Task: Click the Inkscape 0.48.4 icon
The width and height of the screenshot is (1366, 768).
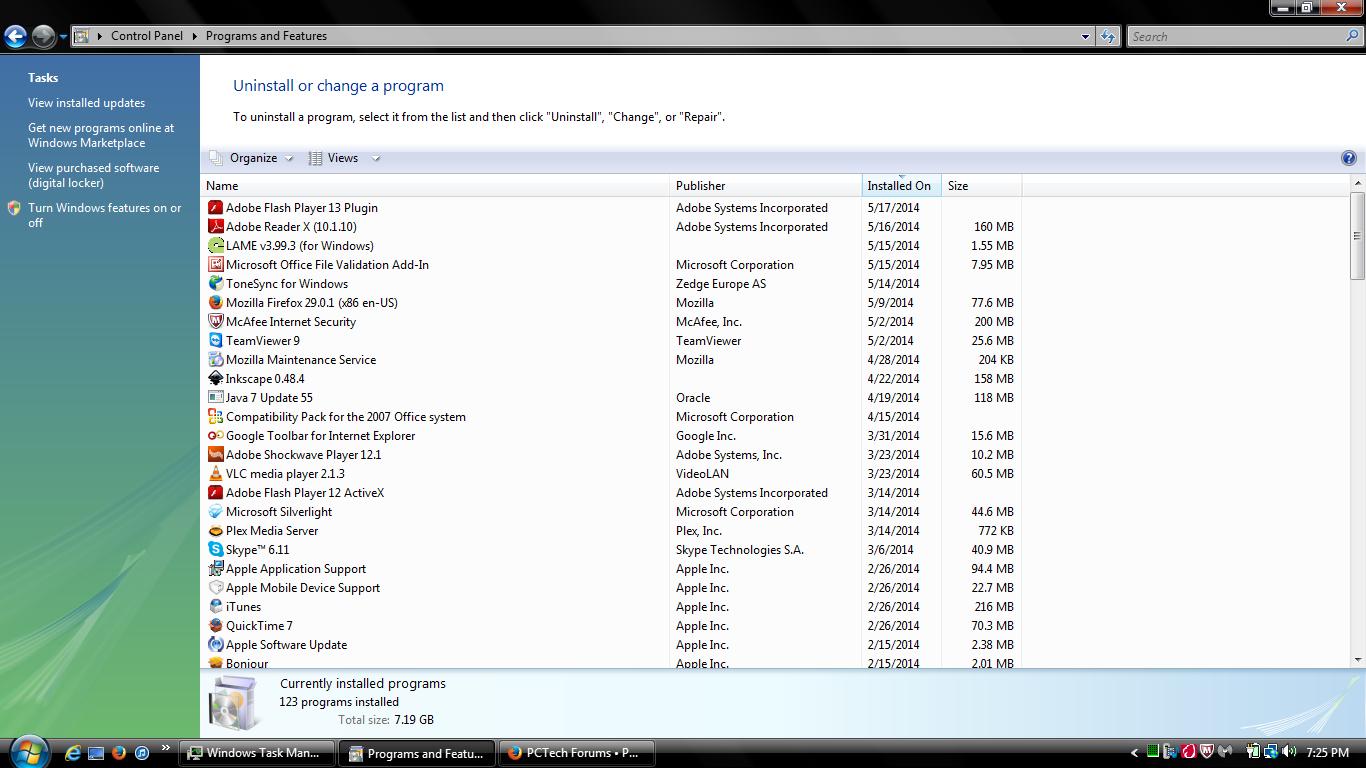Action: pos(215,379)
